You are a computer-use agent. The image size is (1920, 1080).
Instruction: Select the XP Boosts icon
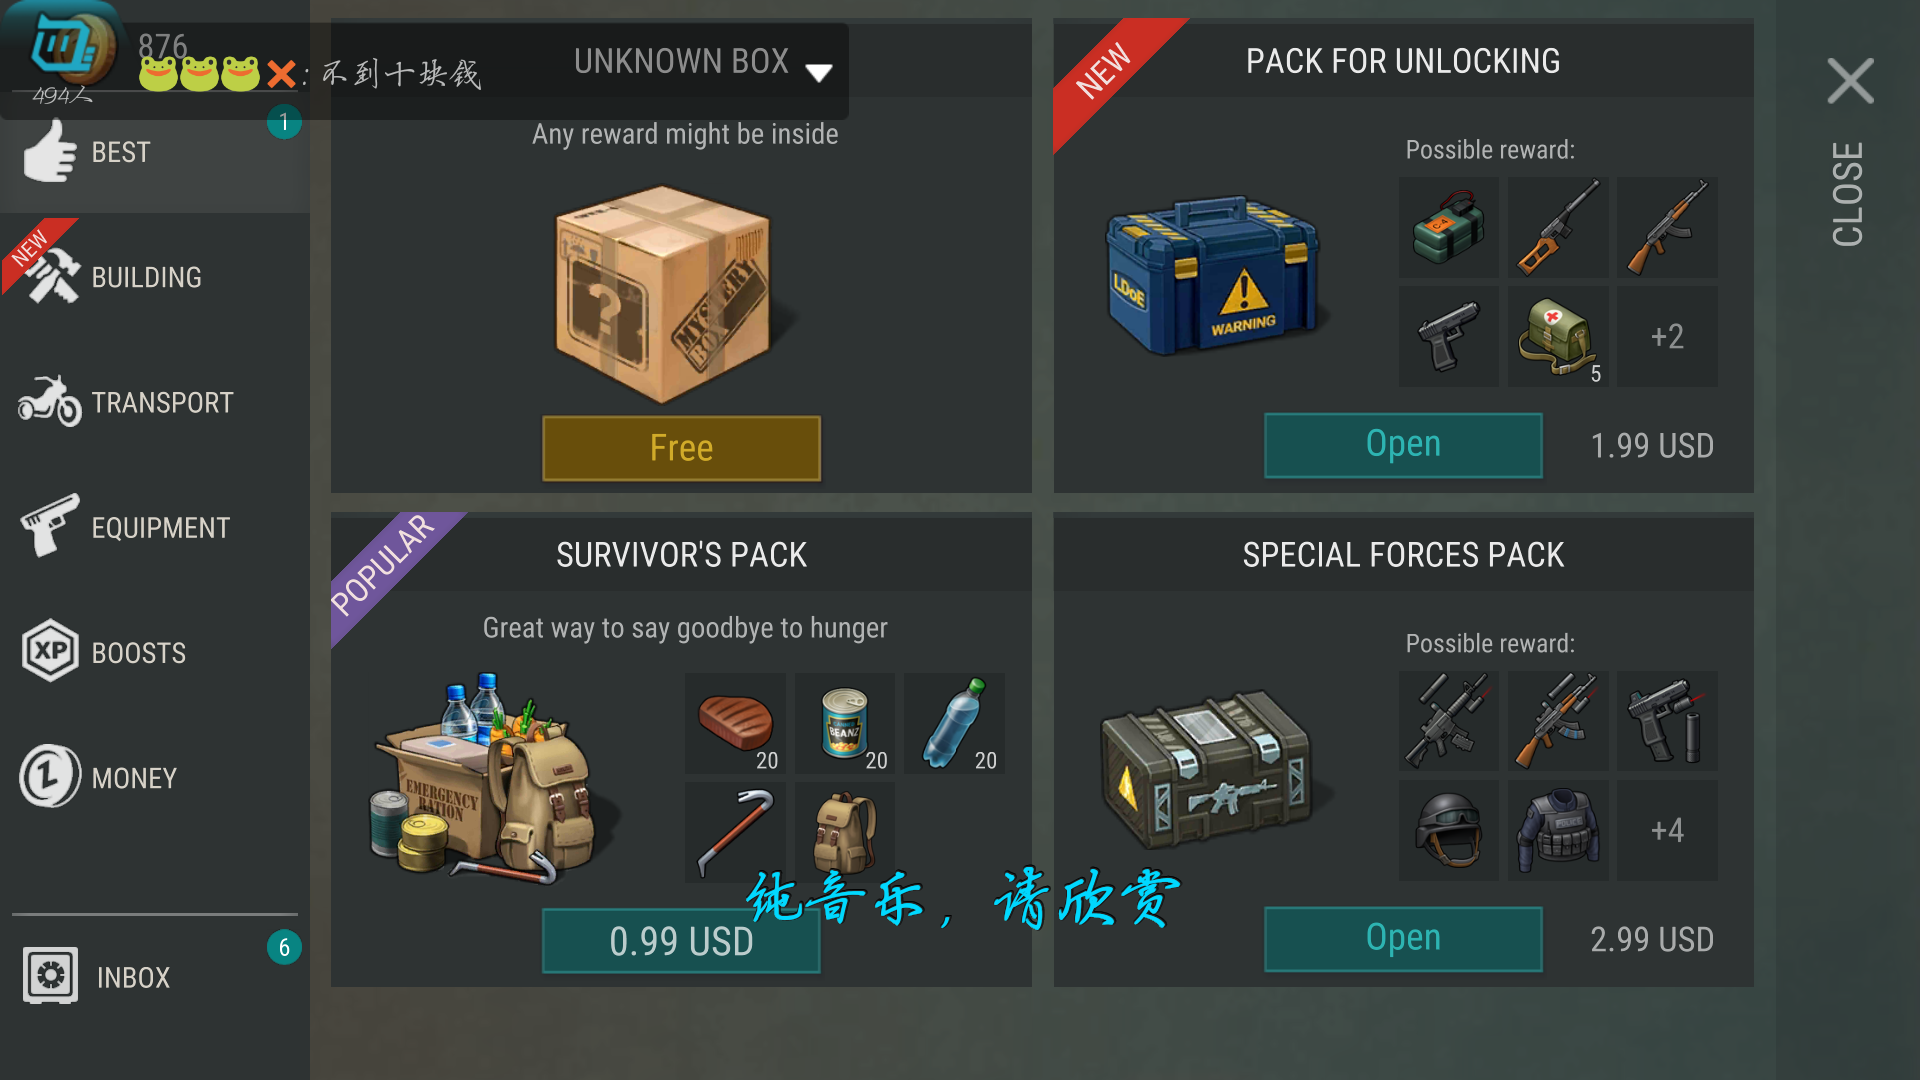pos(50,651)
